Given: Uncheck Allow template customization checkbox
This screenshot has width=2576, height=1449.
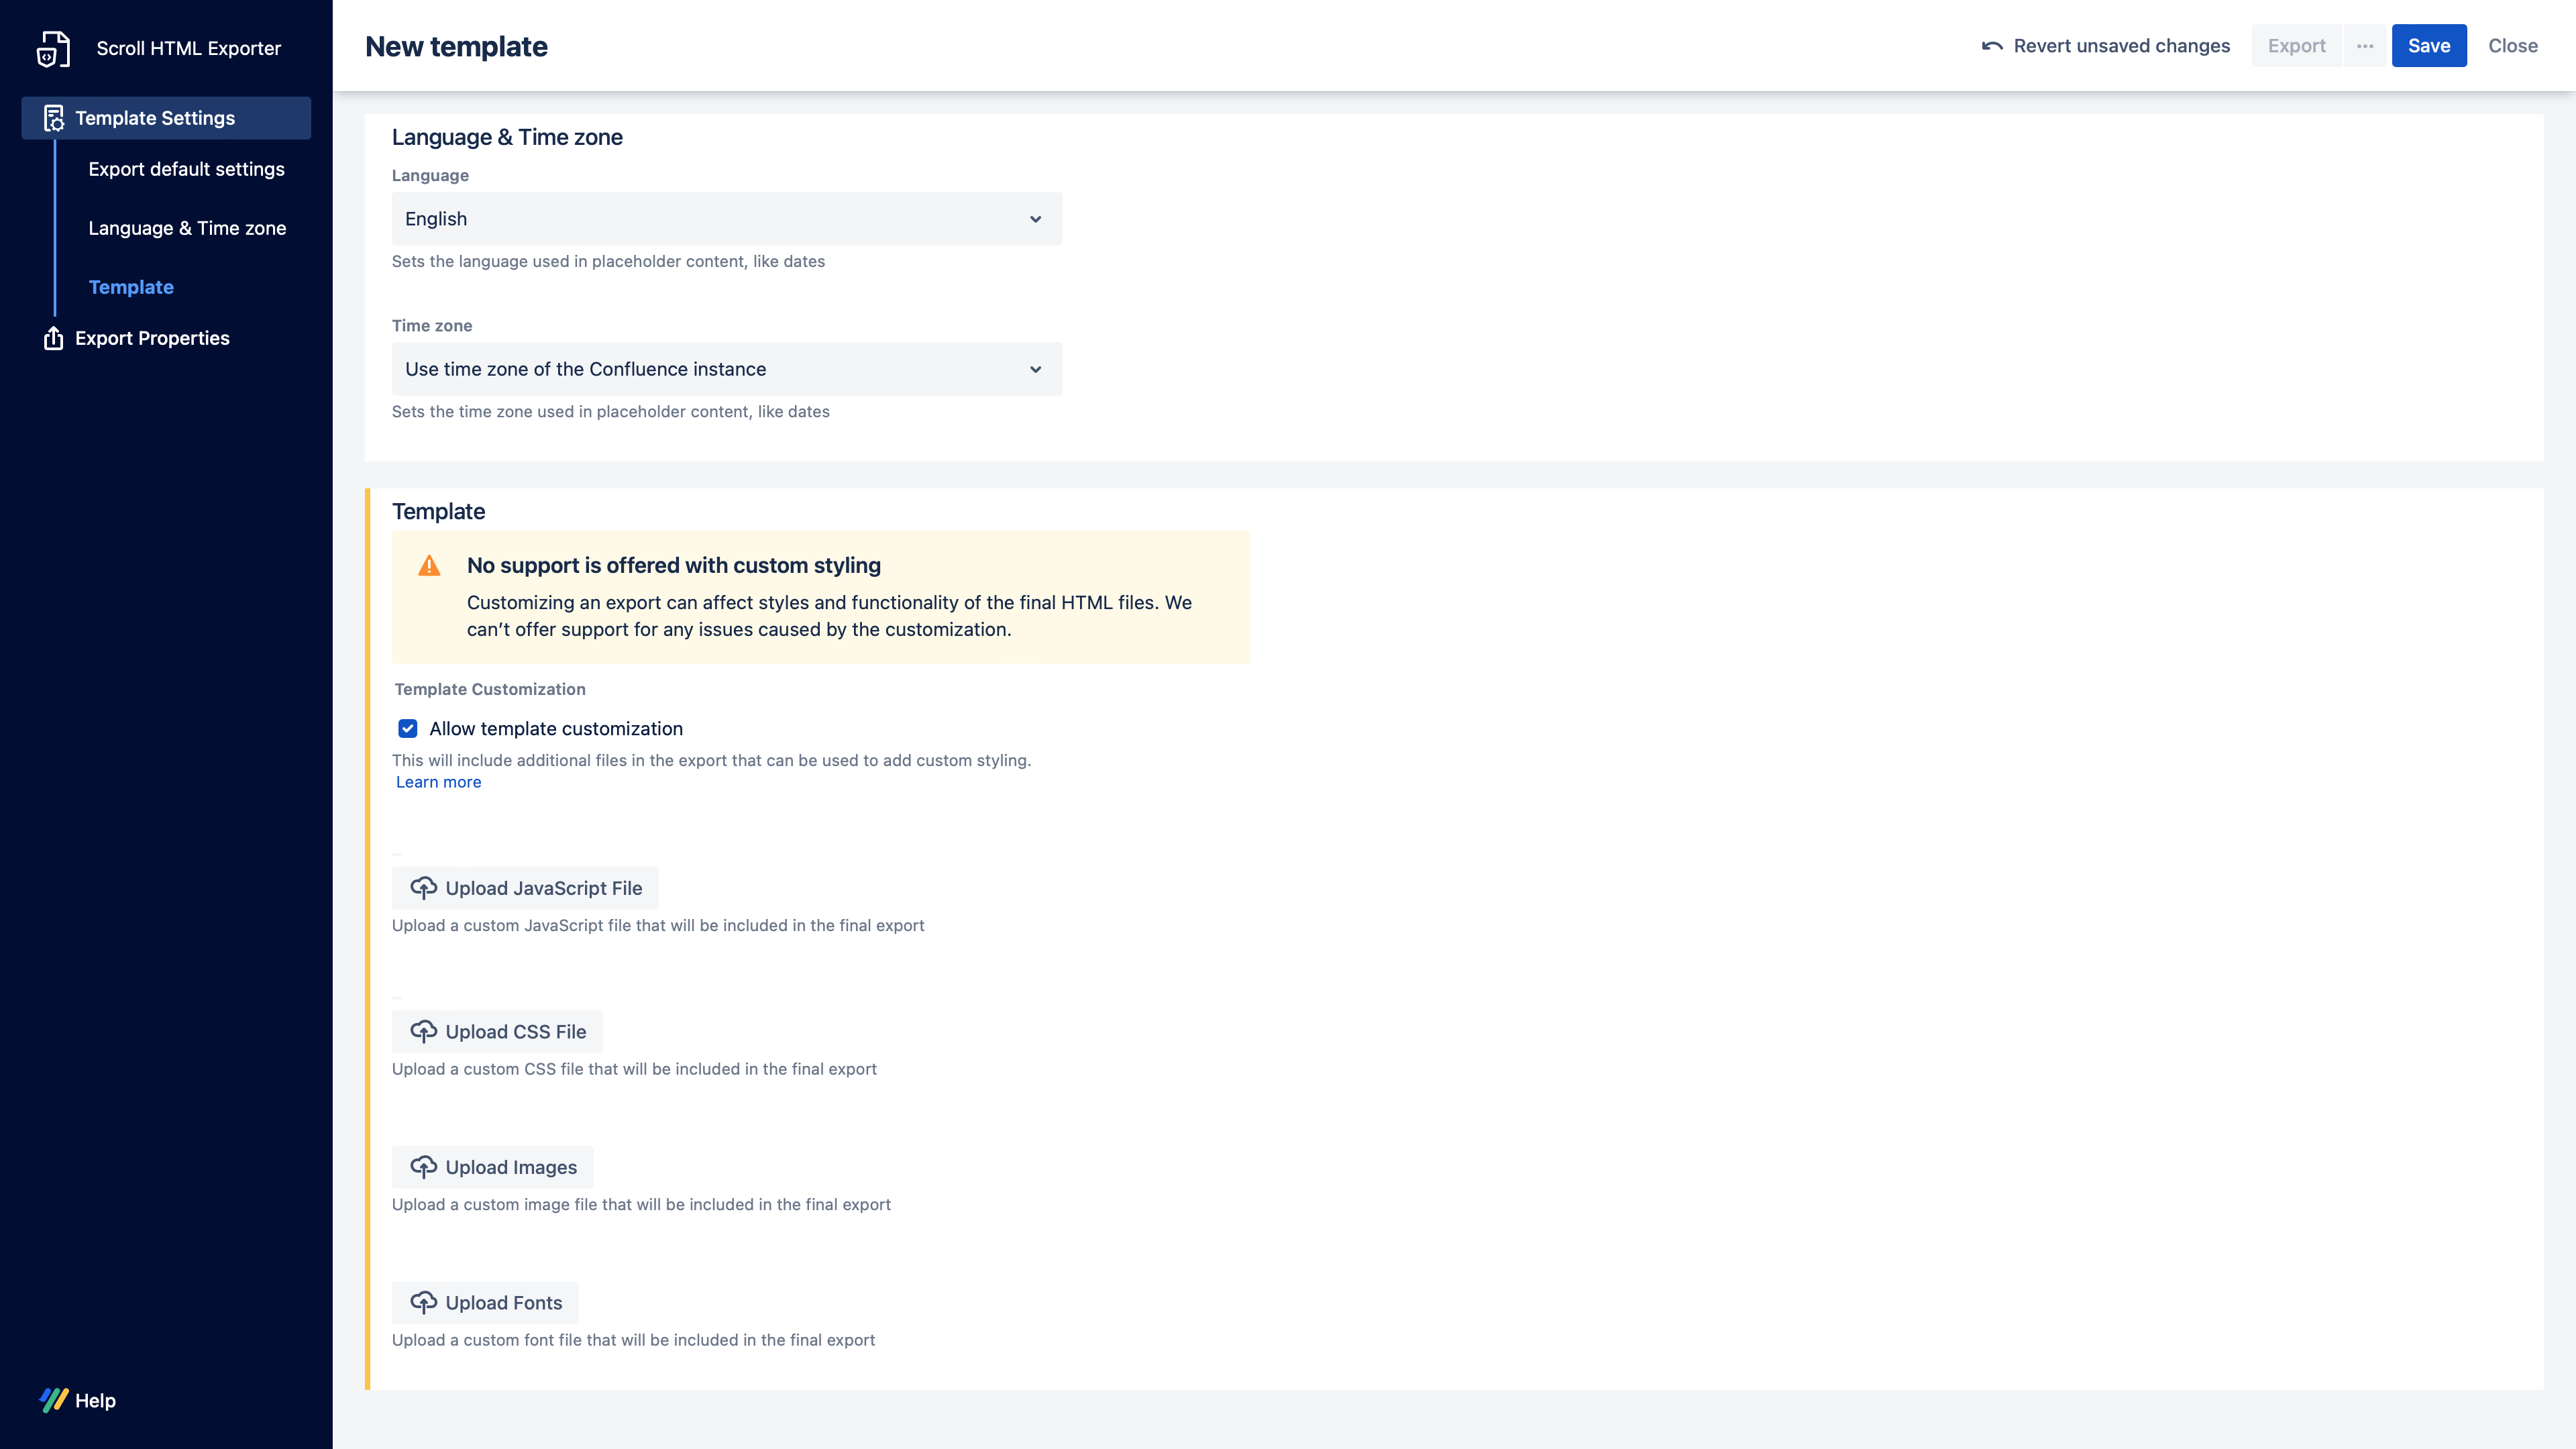Looking at the screenshot, I should coord(408,728).
